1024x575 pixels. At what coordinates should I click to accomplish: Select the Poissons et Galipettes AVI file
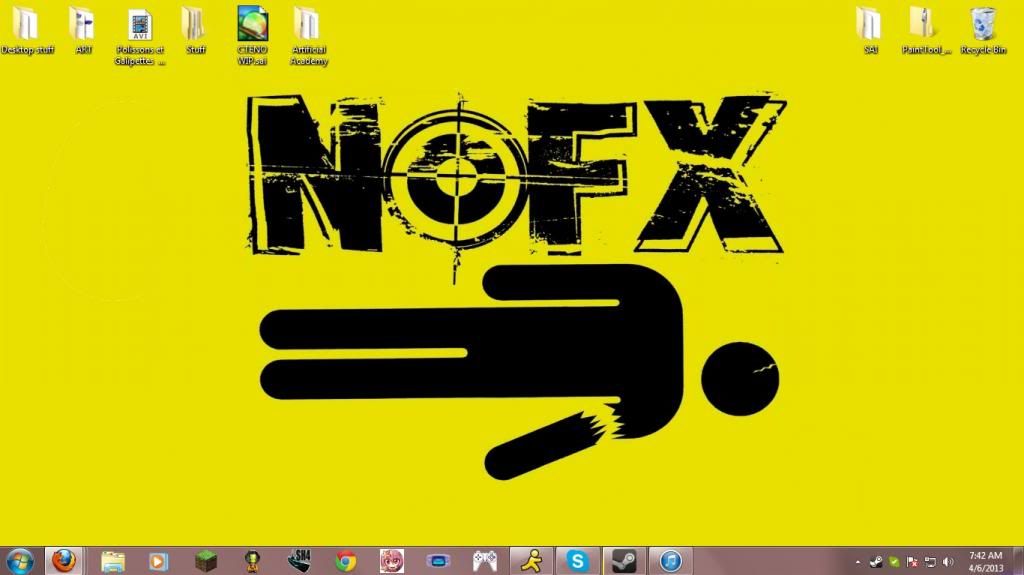click(140, 37)
